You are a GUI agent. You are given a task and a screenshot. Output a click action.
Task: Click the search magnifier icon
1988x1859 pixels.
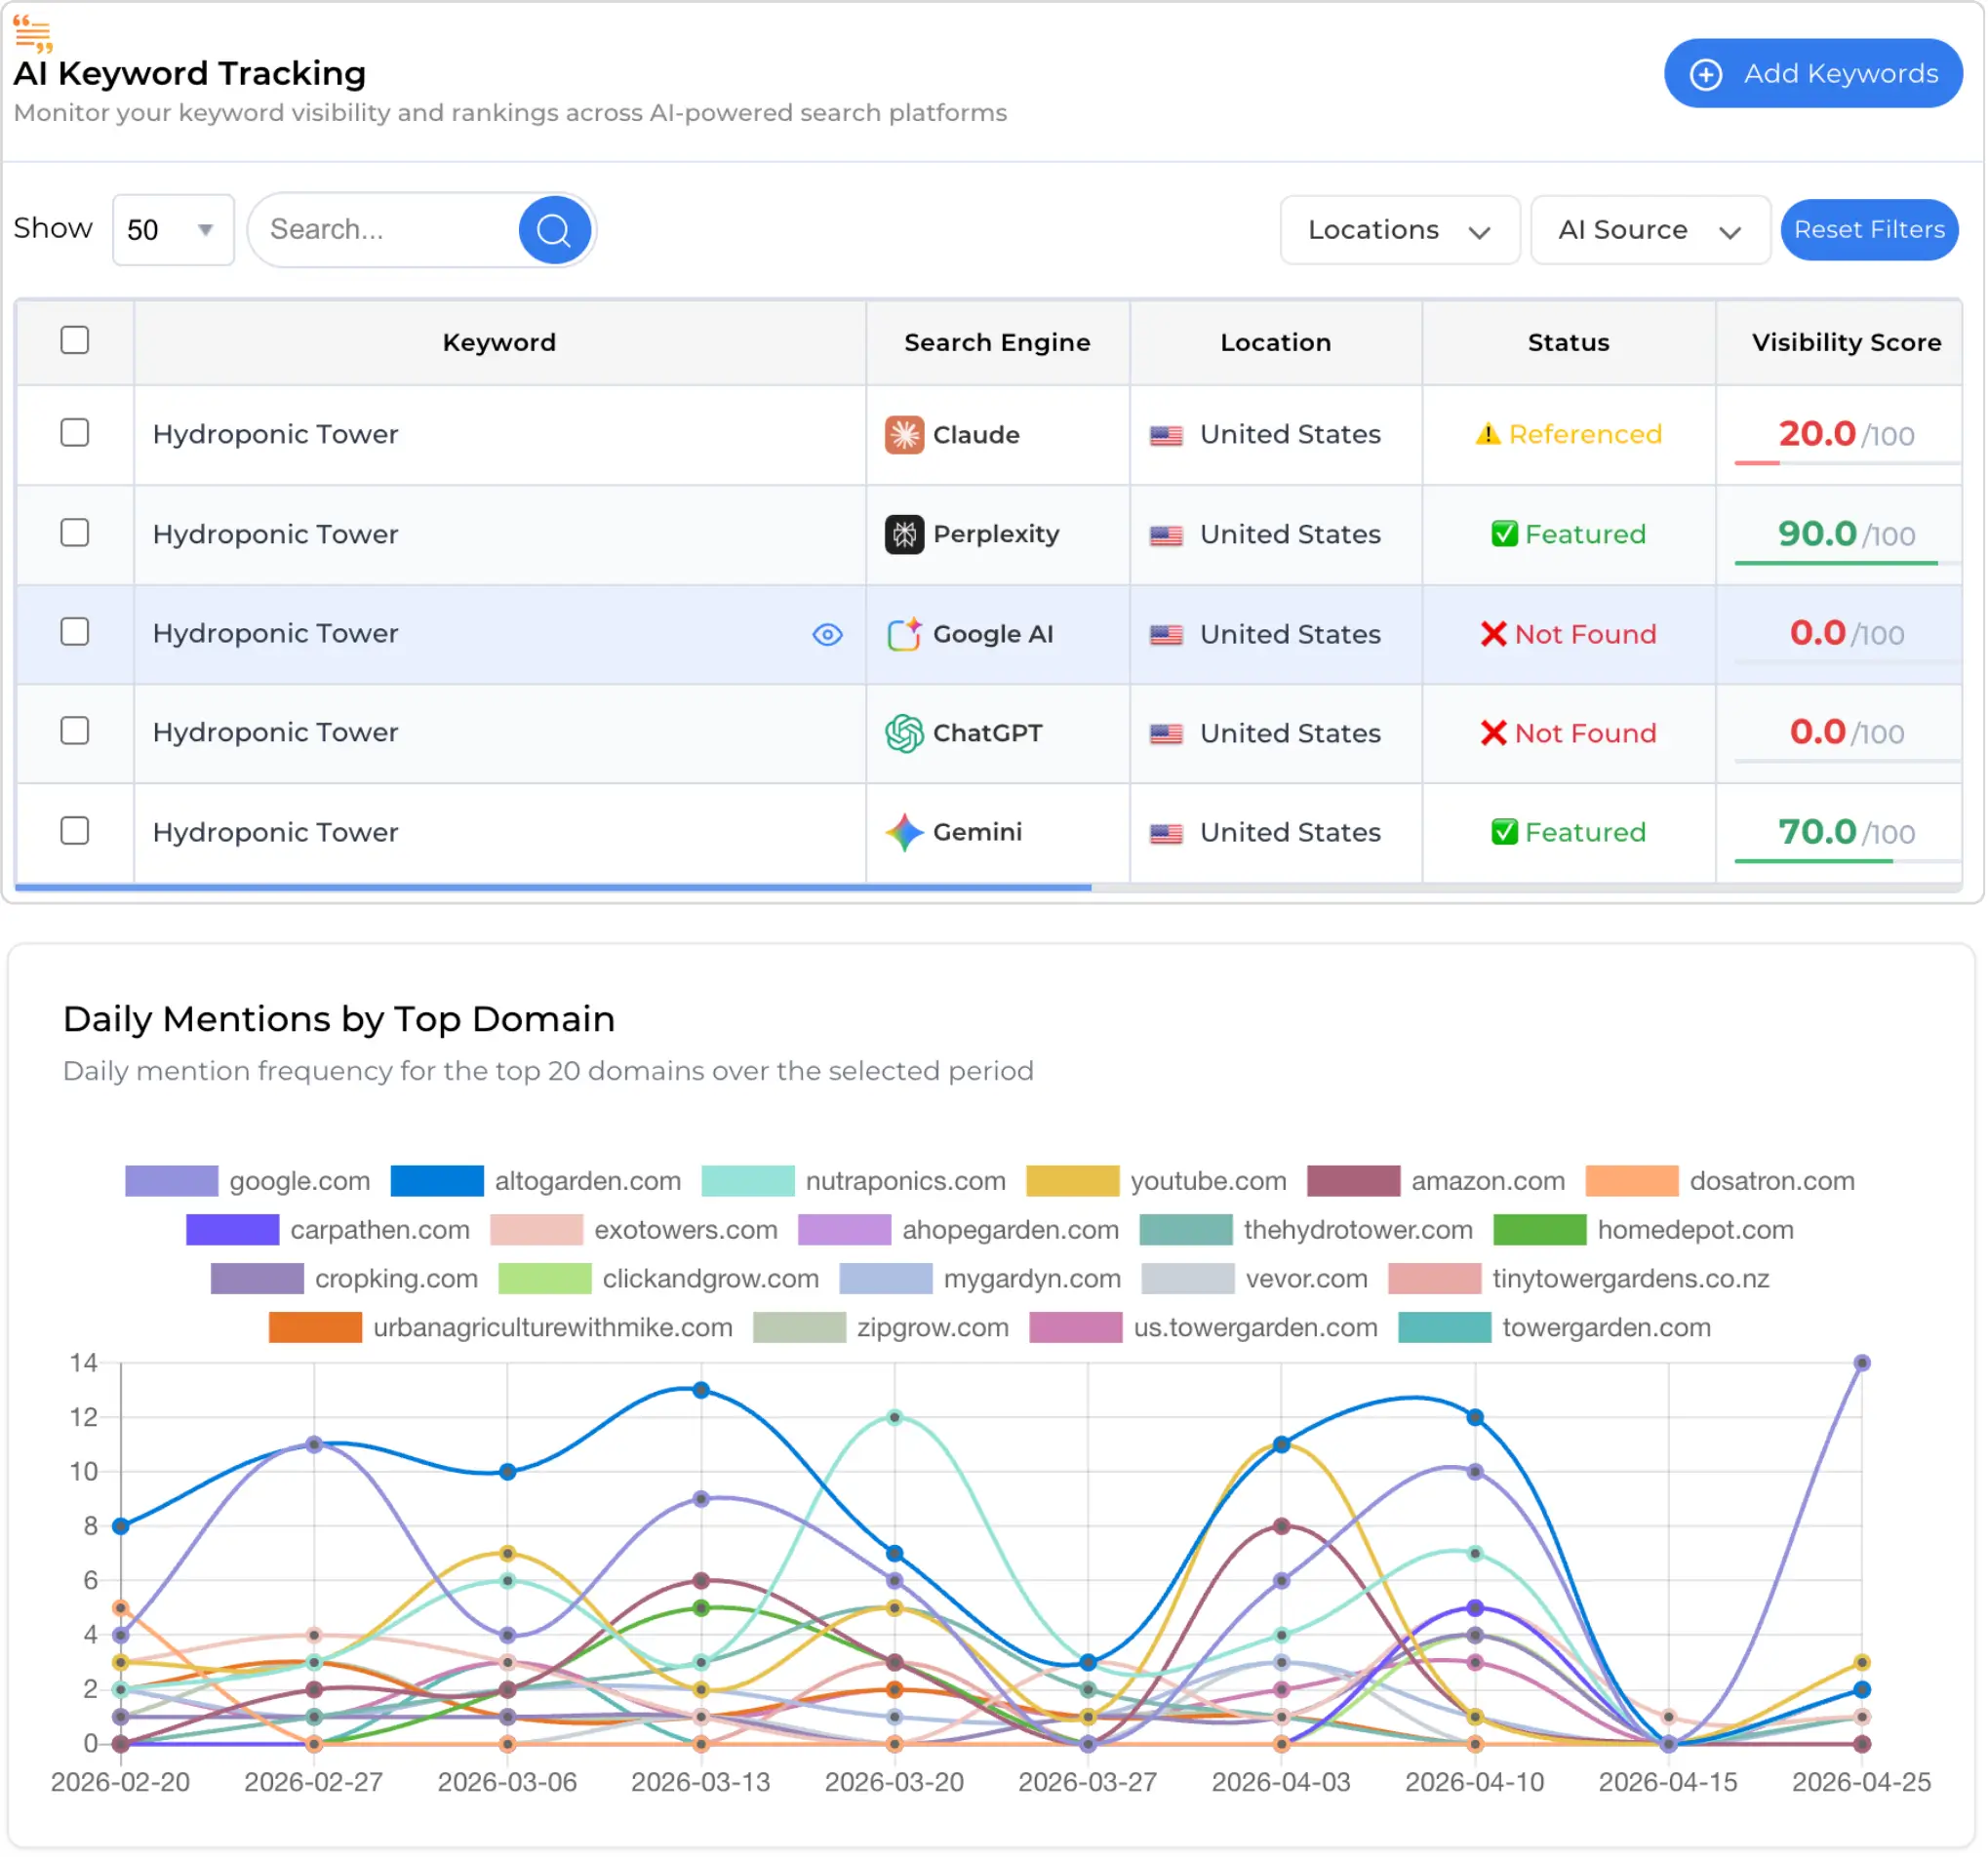(x=555, y=230)
